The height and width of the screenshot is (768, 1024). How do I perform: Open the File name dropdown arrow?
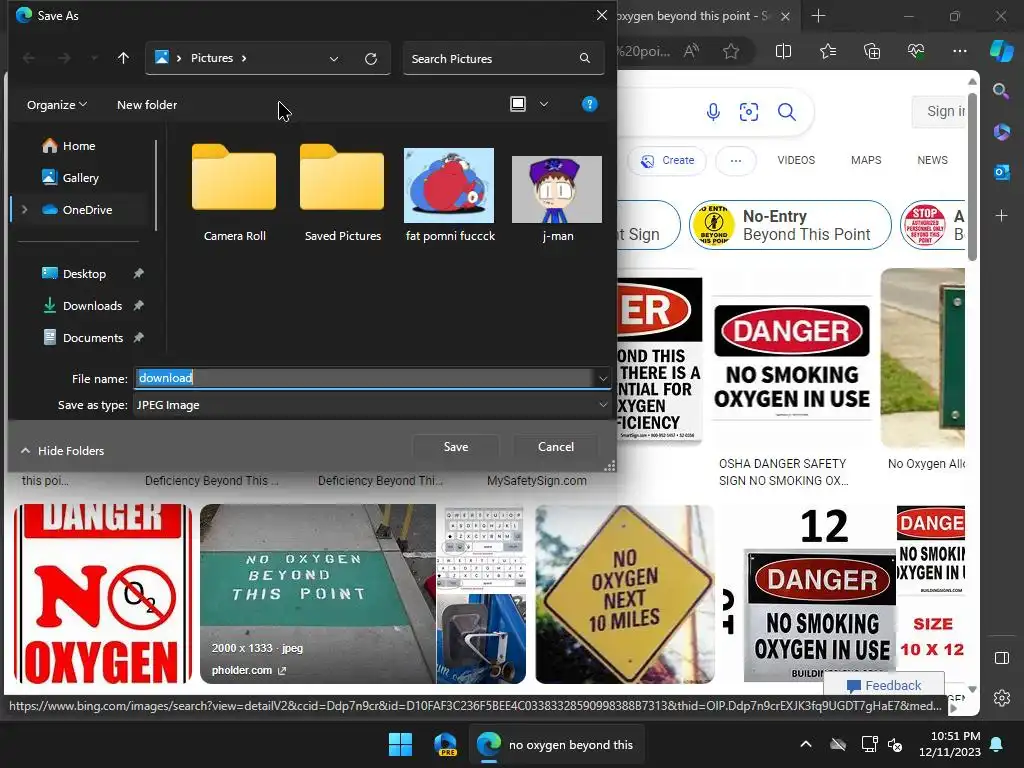click(602, 378)
